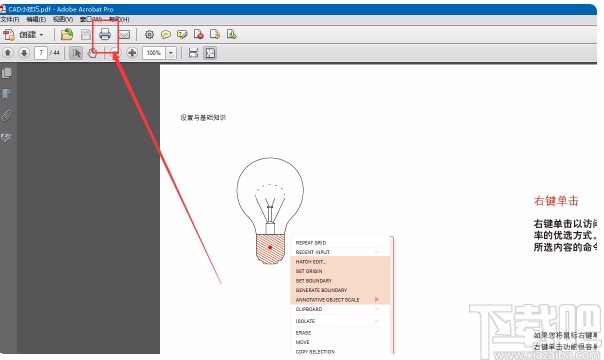Go to previous page with up arrow
This screenshot has width=604, height=360.
click(8, 53)
